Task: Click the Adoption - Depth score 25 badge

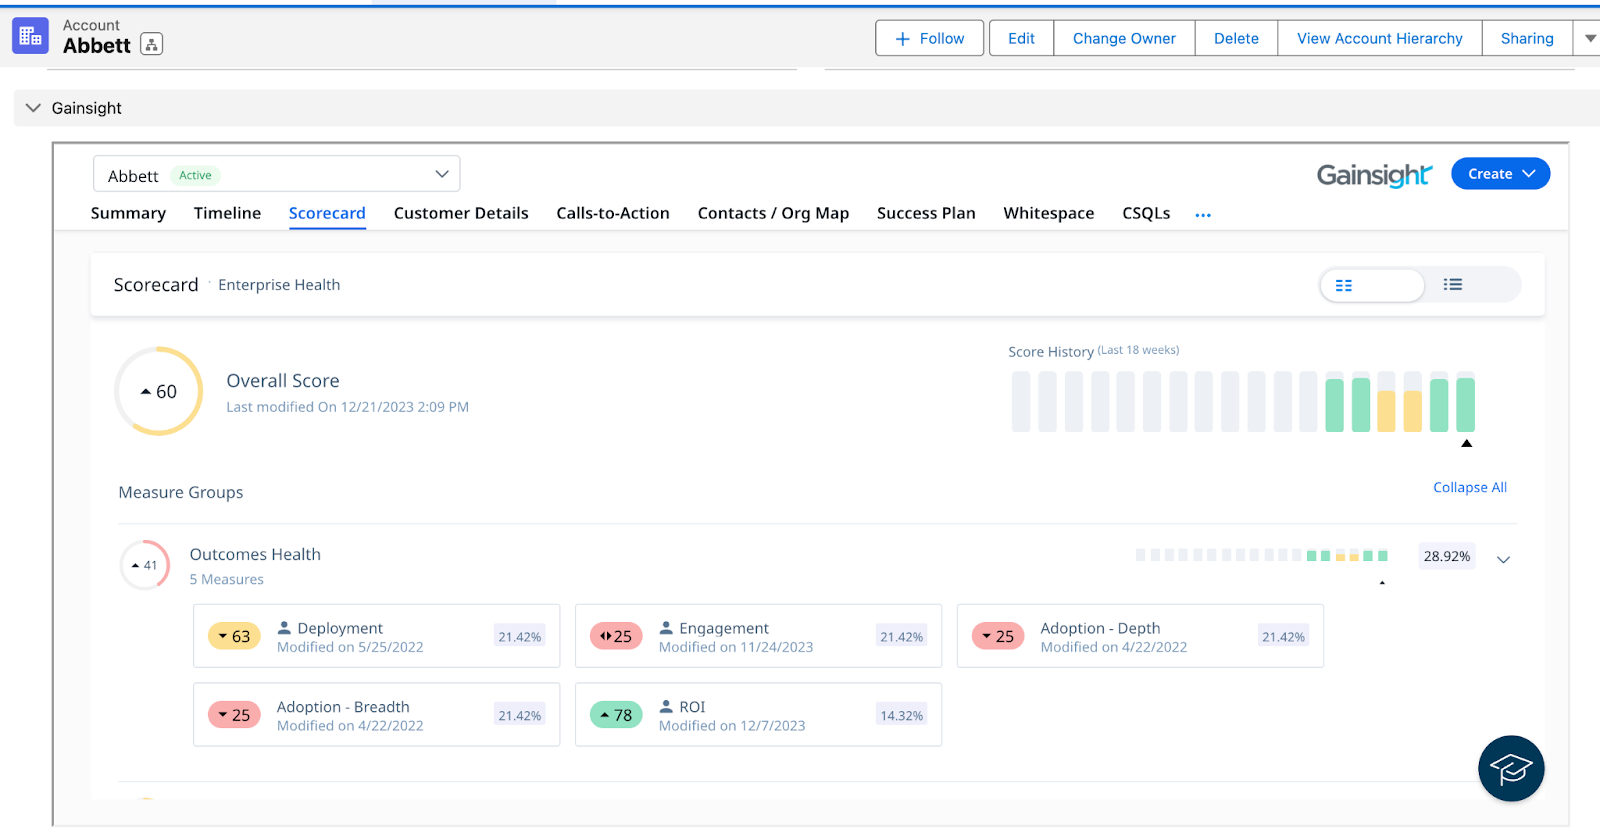Action: tap(998, 636)
